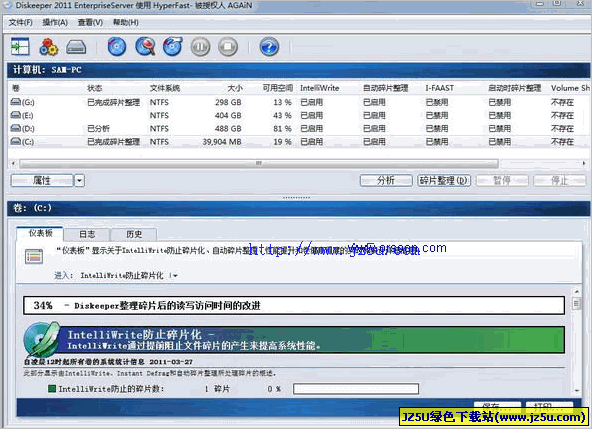The image size is (592, 429).
Task: Click the IntelliWrite prevented fragments progress bar
Action: tap(356, 389)
